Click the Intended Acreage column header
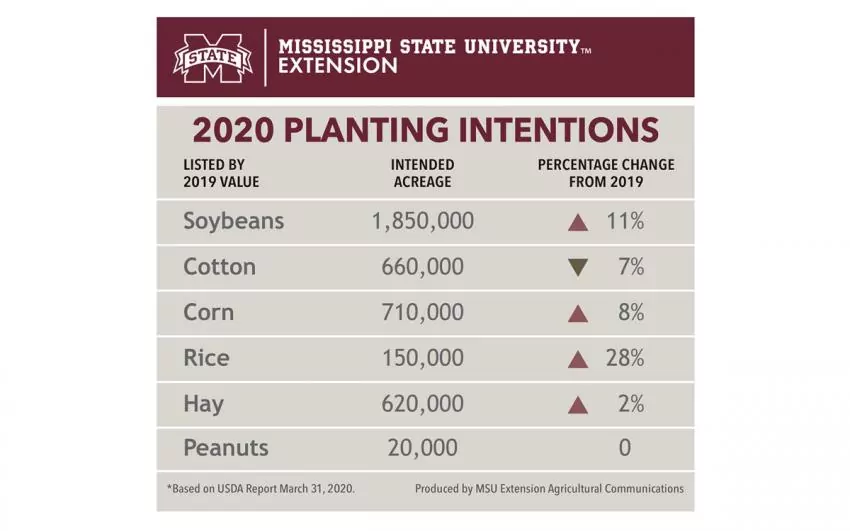 click(422, 173)
